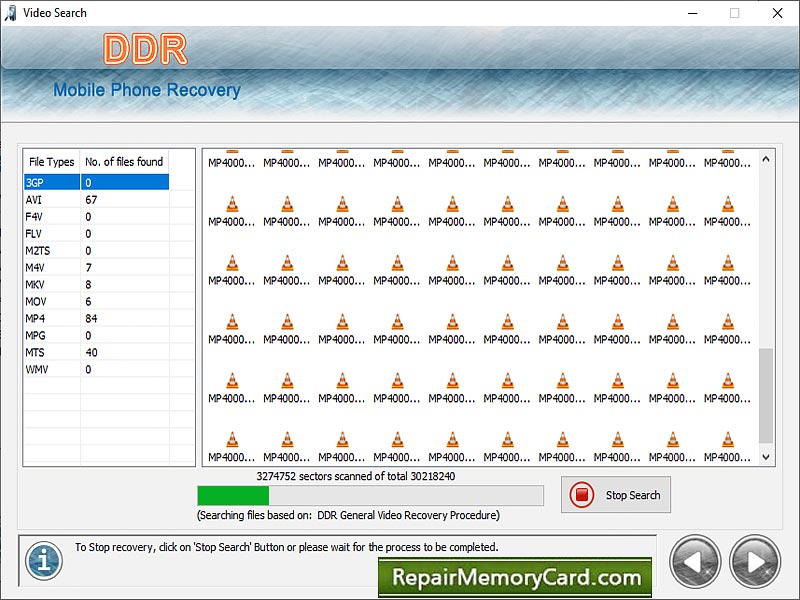Select the 3GP file type row
This screenshot has height=600, width=800.
96,183
